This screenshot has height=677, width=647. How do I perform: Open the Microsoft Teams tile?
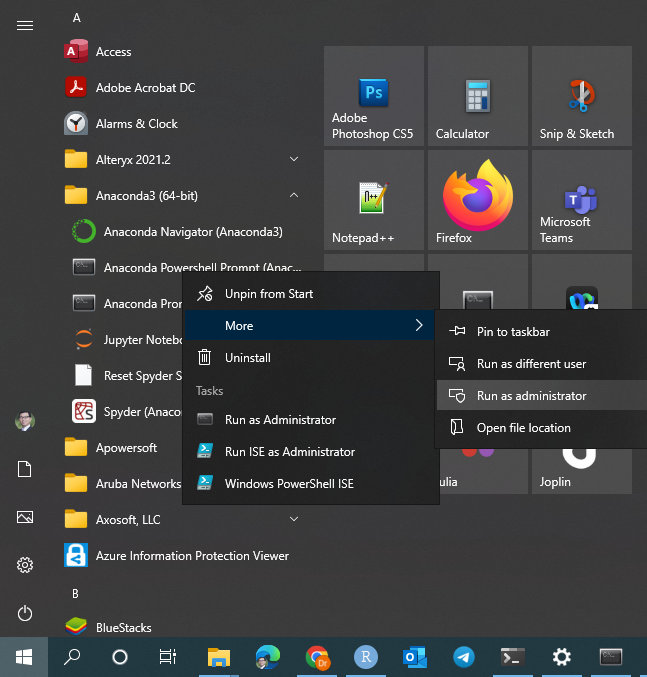coord(582,200)
